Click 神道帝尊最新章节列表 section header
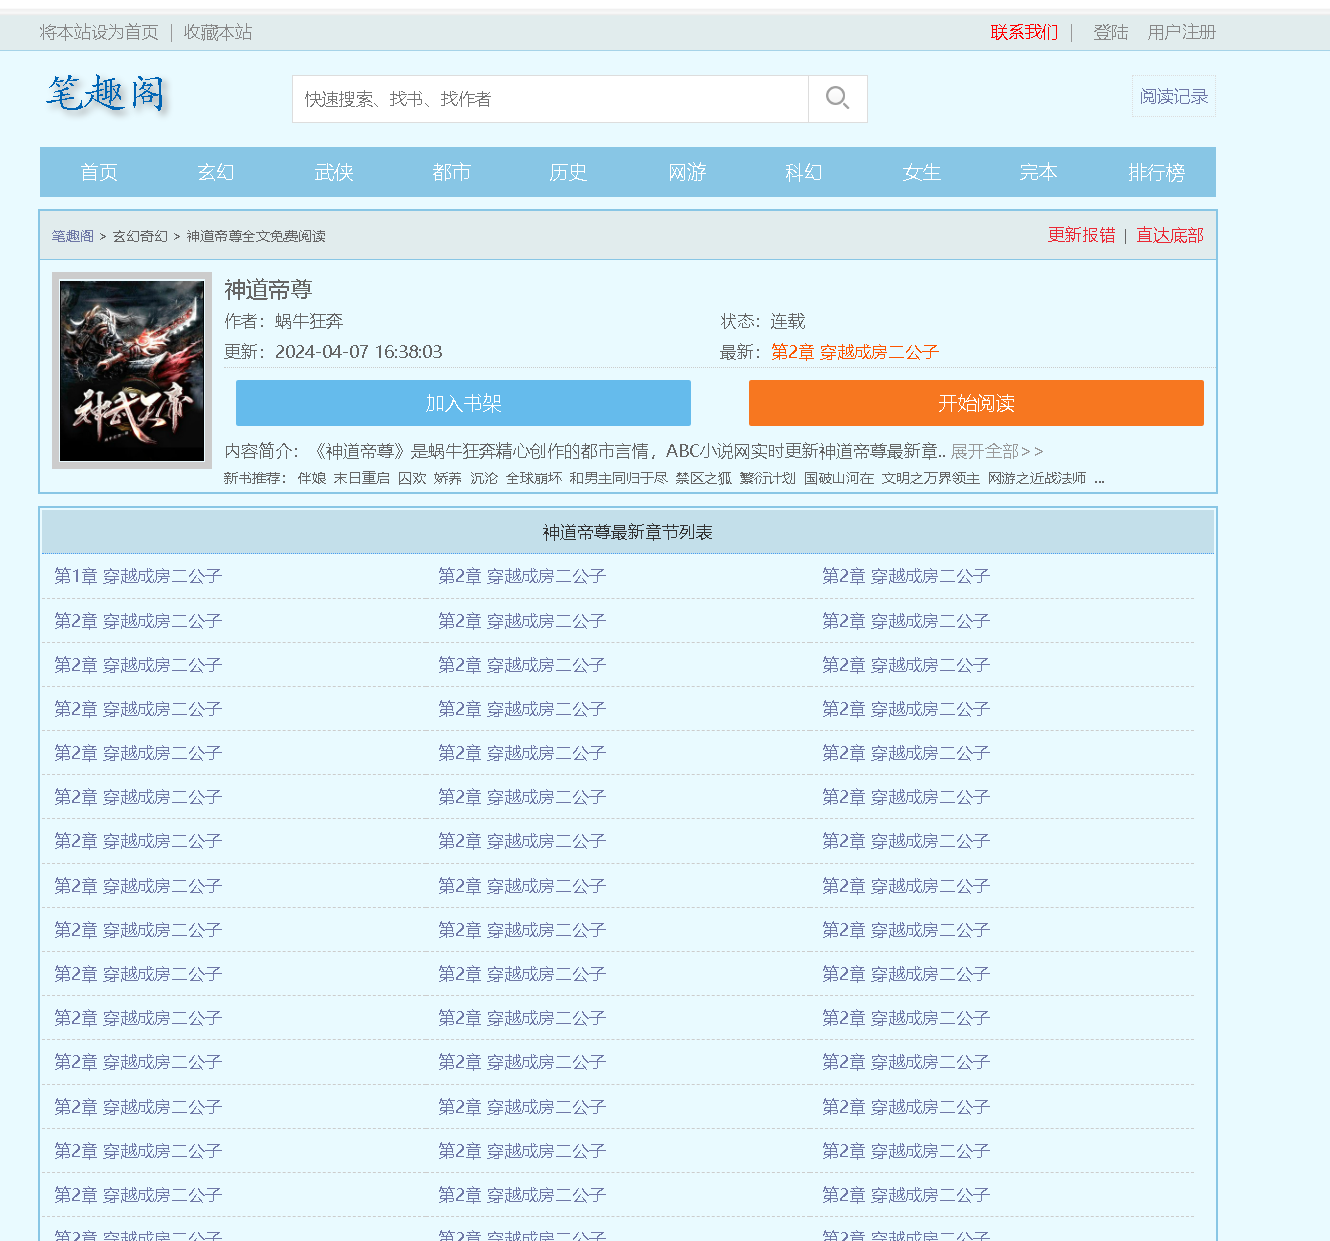 [x=628, y=532]
